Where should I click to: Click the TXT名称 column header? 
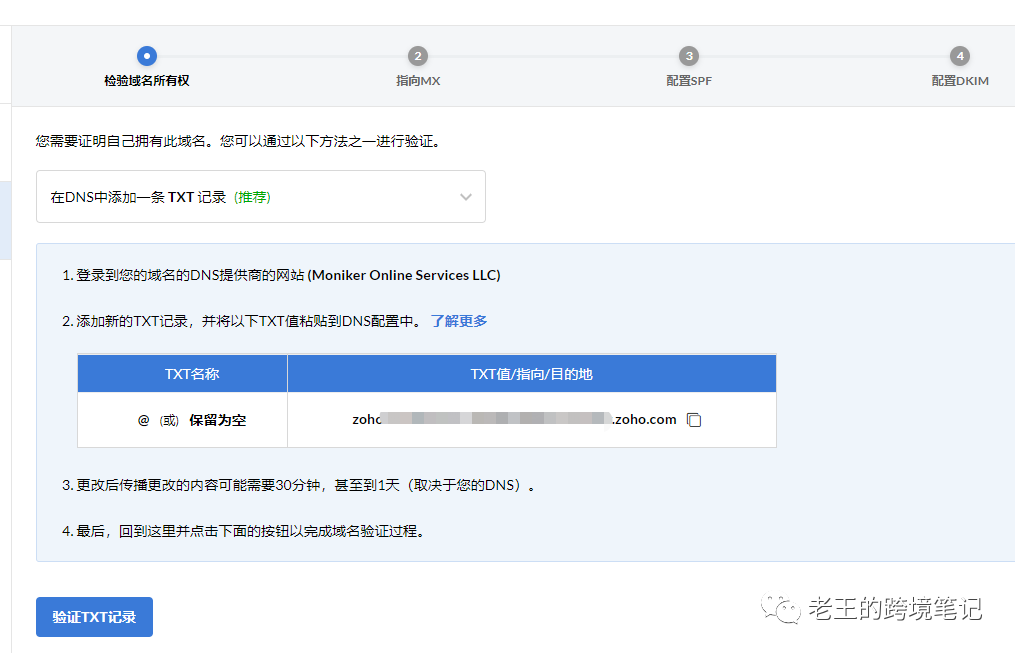192,374
